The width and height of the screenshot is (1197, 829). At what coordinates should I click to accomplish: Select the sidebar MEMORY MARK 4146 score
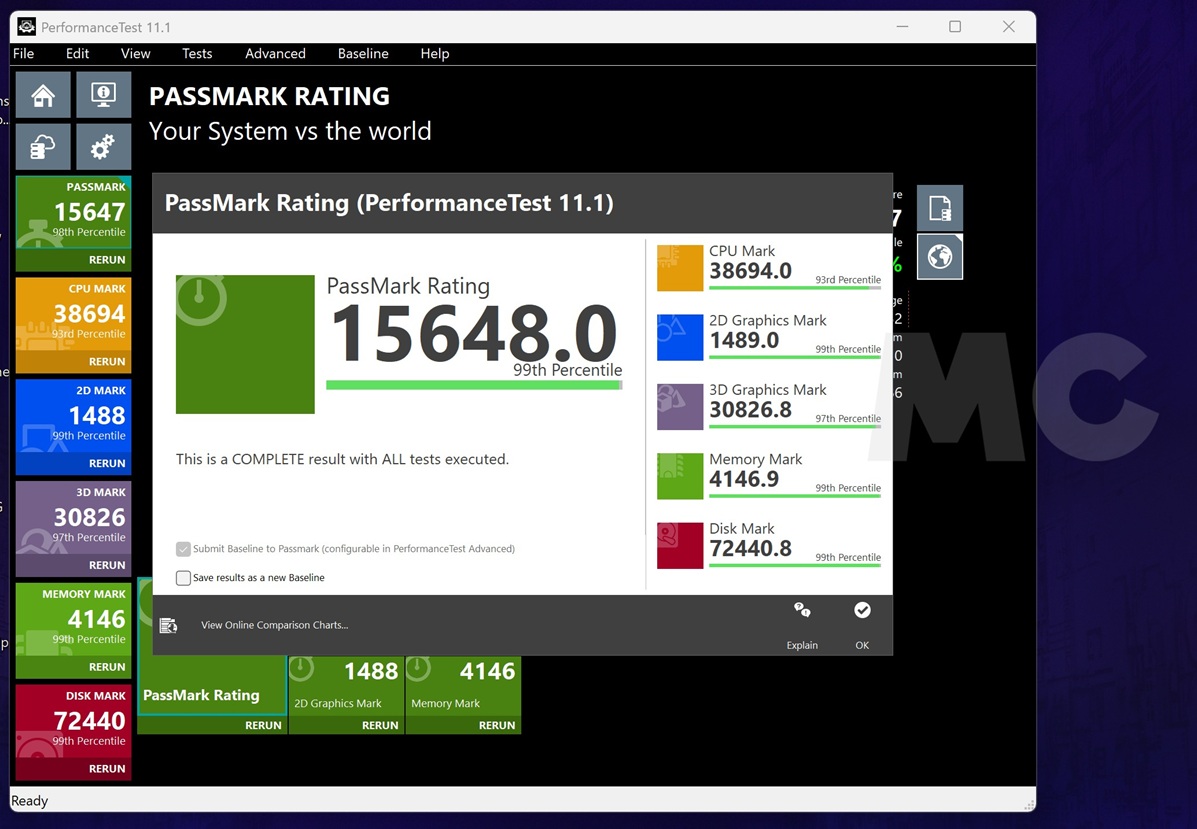96,619
